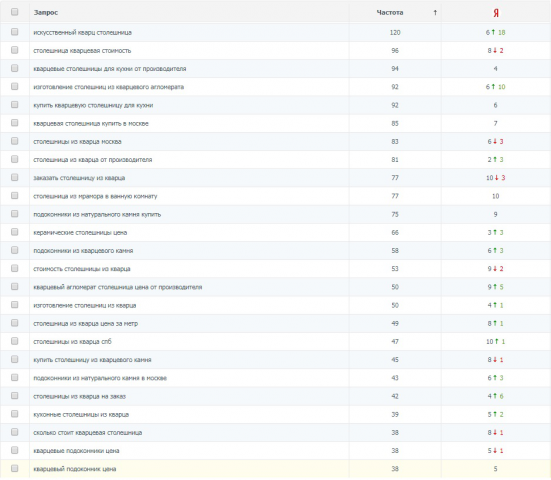Screen dimensions: 551x480
Task: Click query 'кварцевый подоконник цена'
Action: coord(75,469)
